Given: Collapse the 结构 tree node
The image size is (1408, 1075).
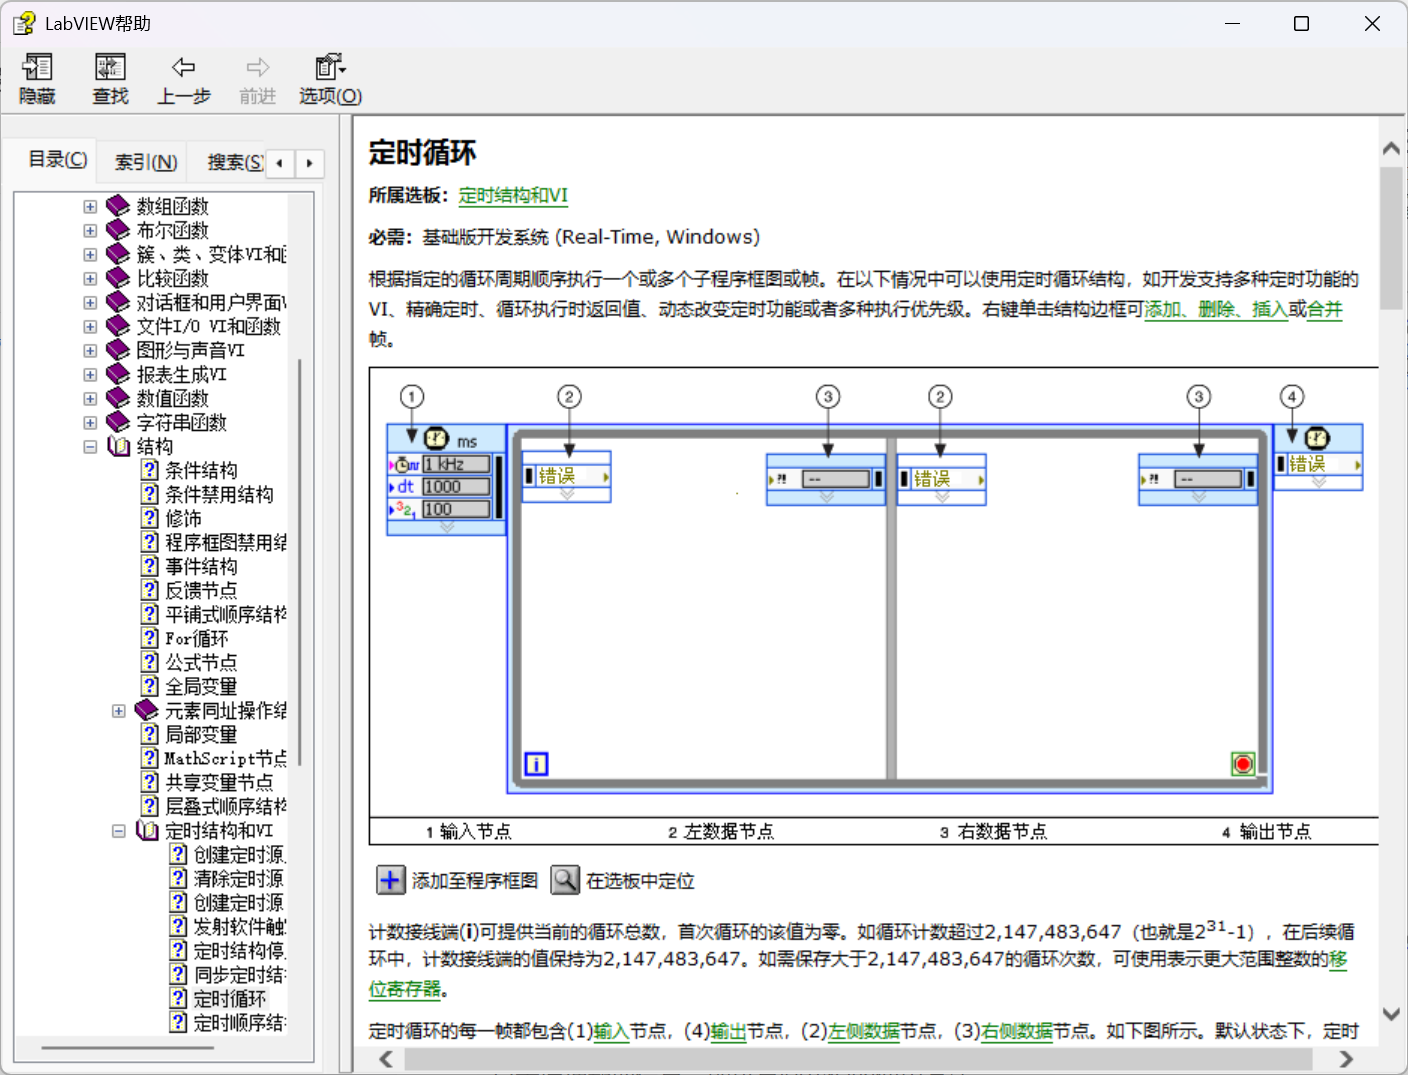Looking at the screenshot, I should pos(90,447).
